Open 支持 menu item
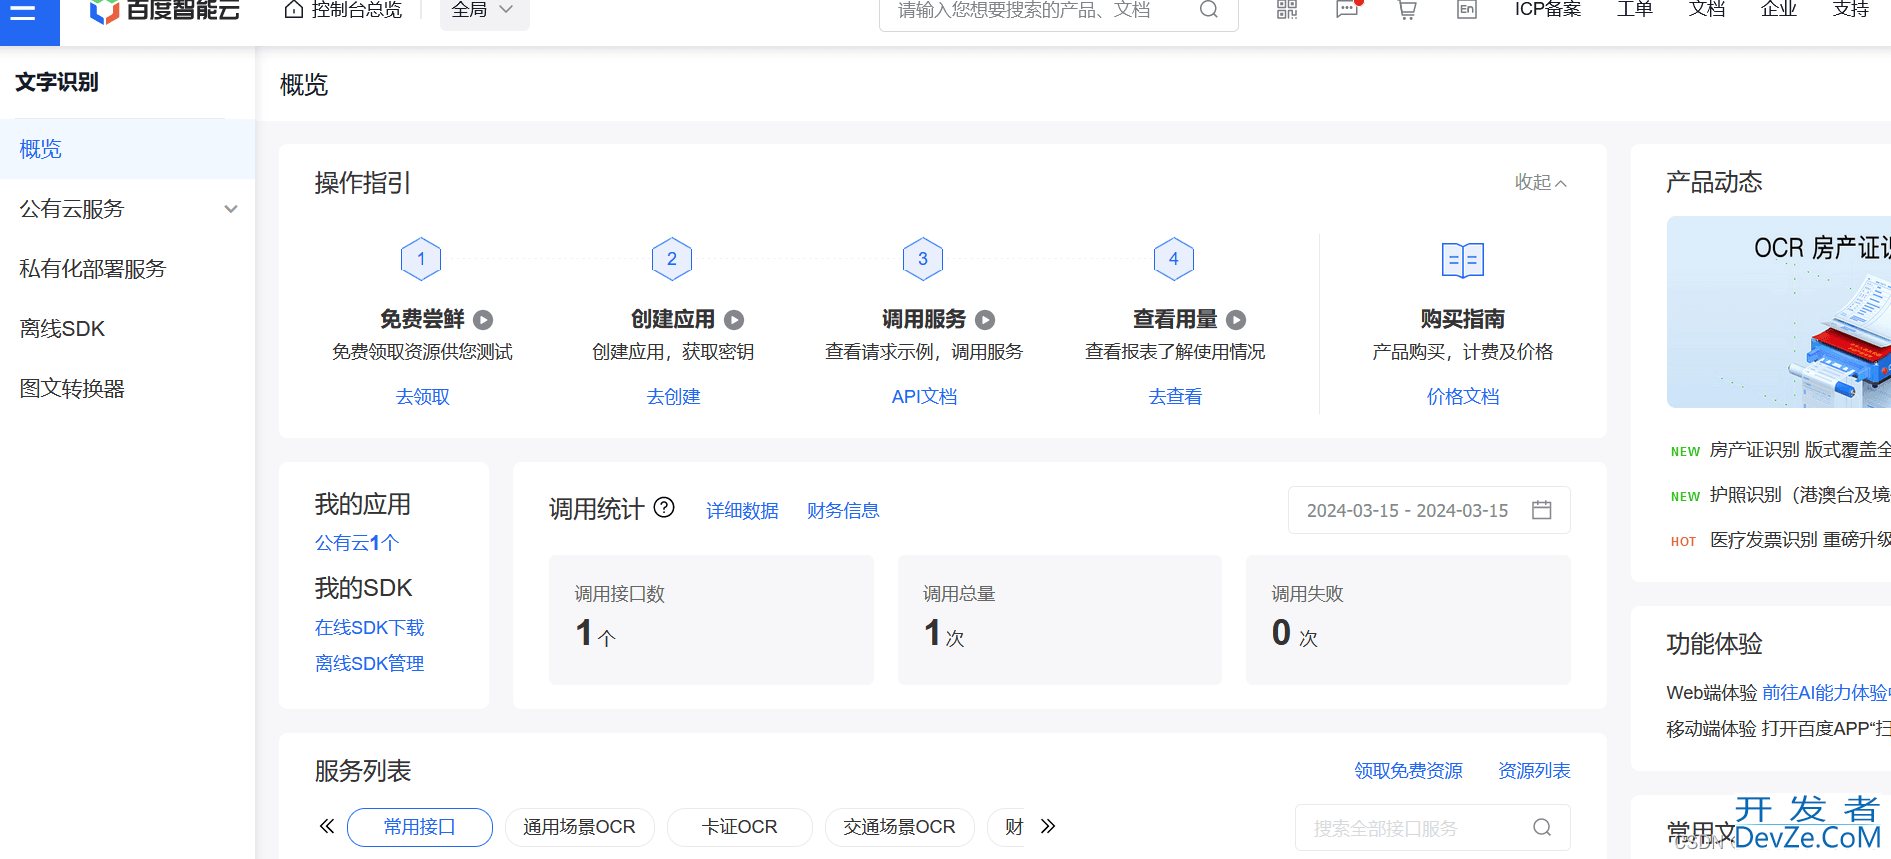 (1851, 10)
